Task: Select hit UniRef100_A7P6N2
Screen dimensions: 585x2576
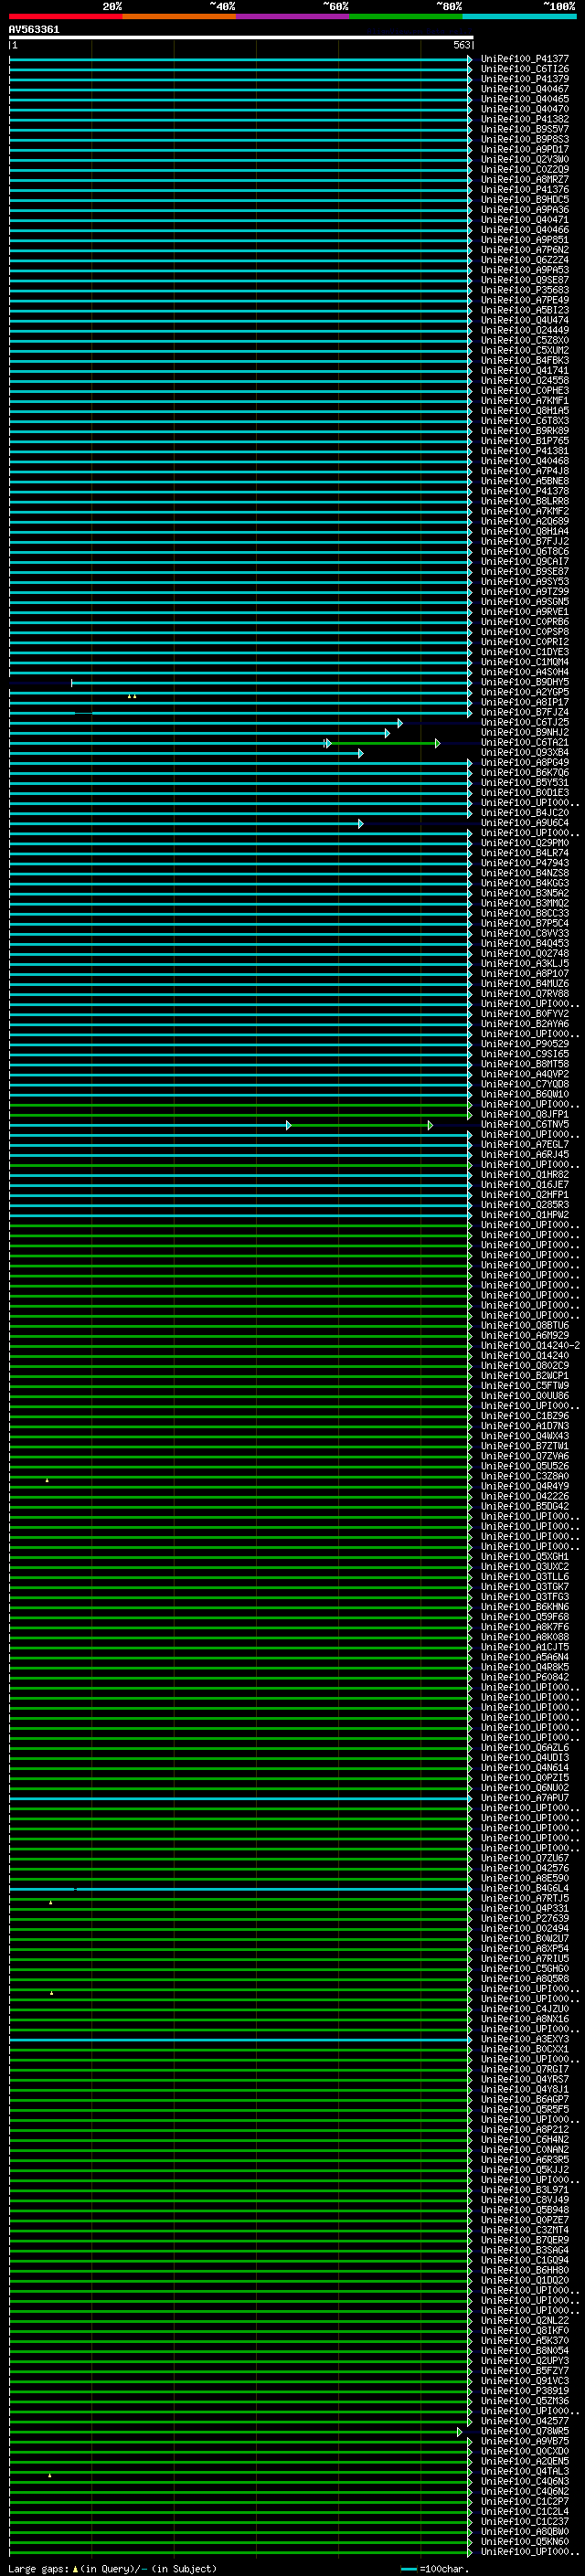Action: tap(524, 250)
